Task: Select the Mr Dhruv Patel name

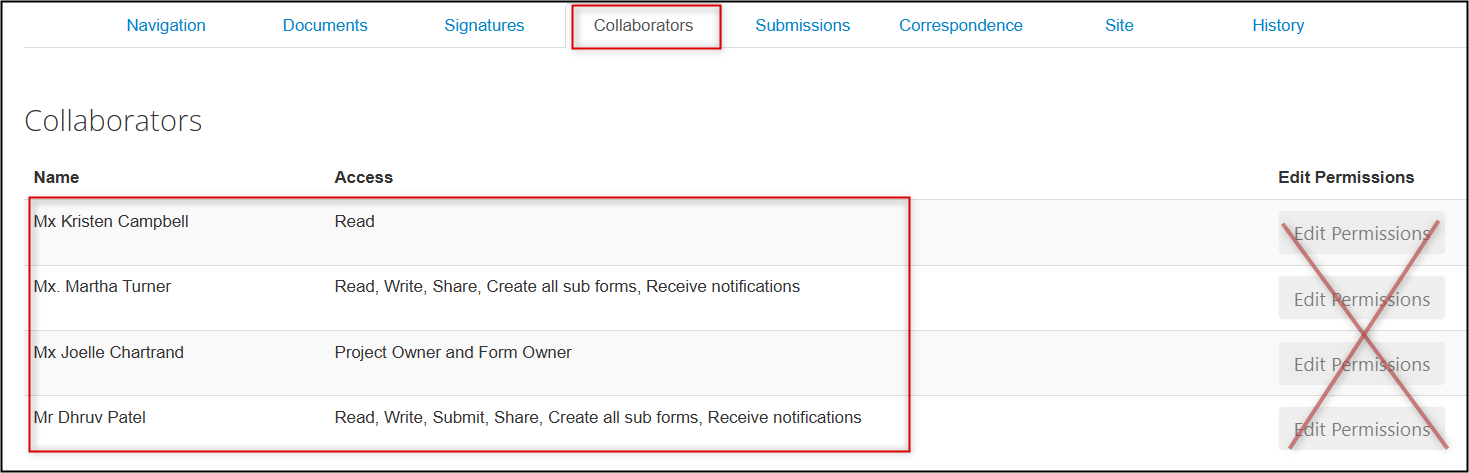Action: [x=90, y=417]
